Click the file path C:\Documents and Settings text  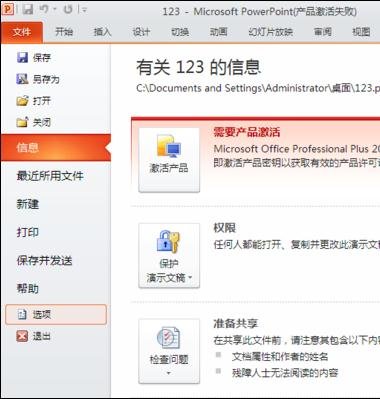point(258,88)
